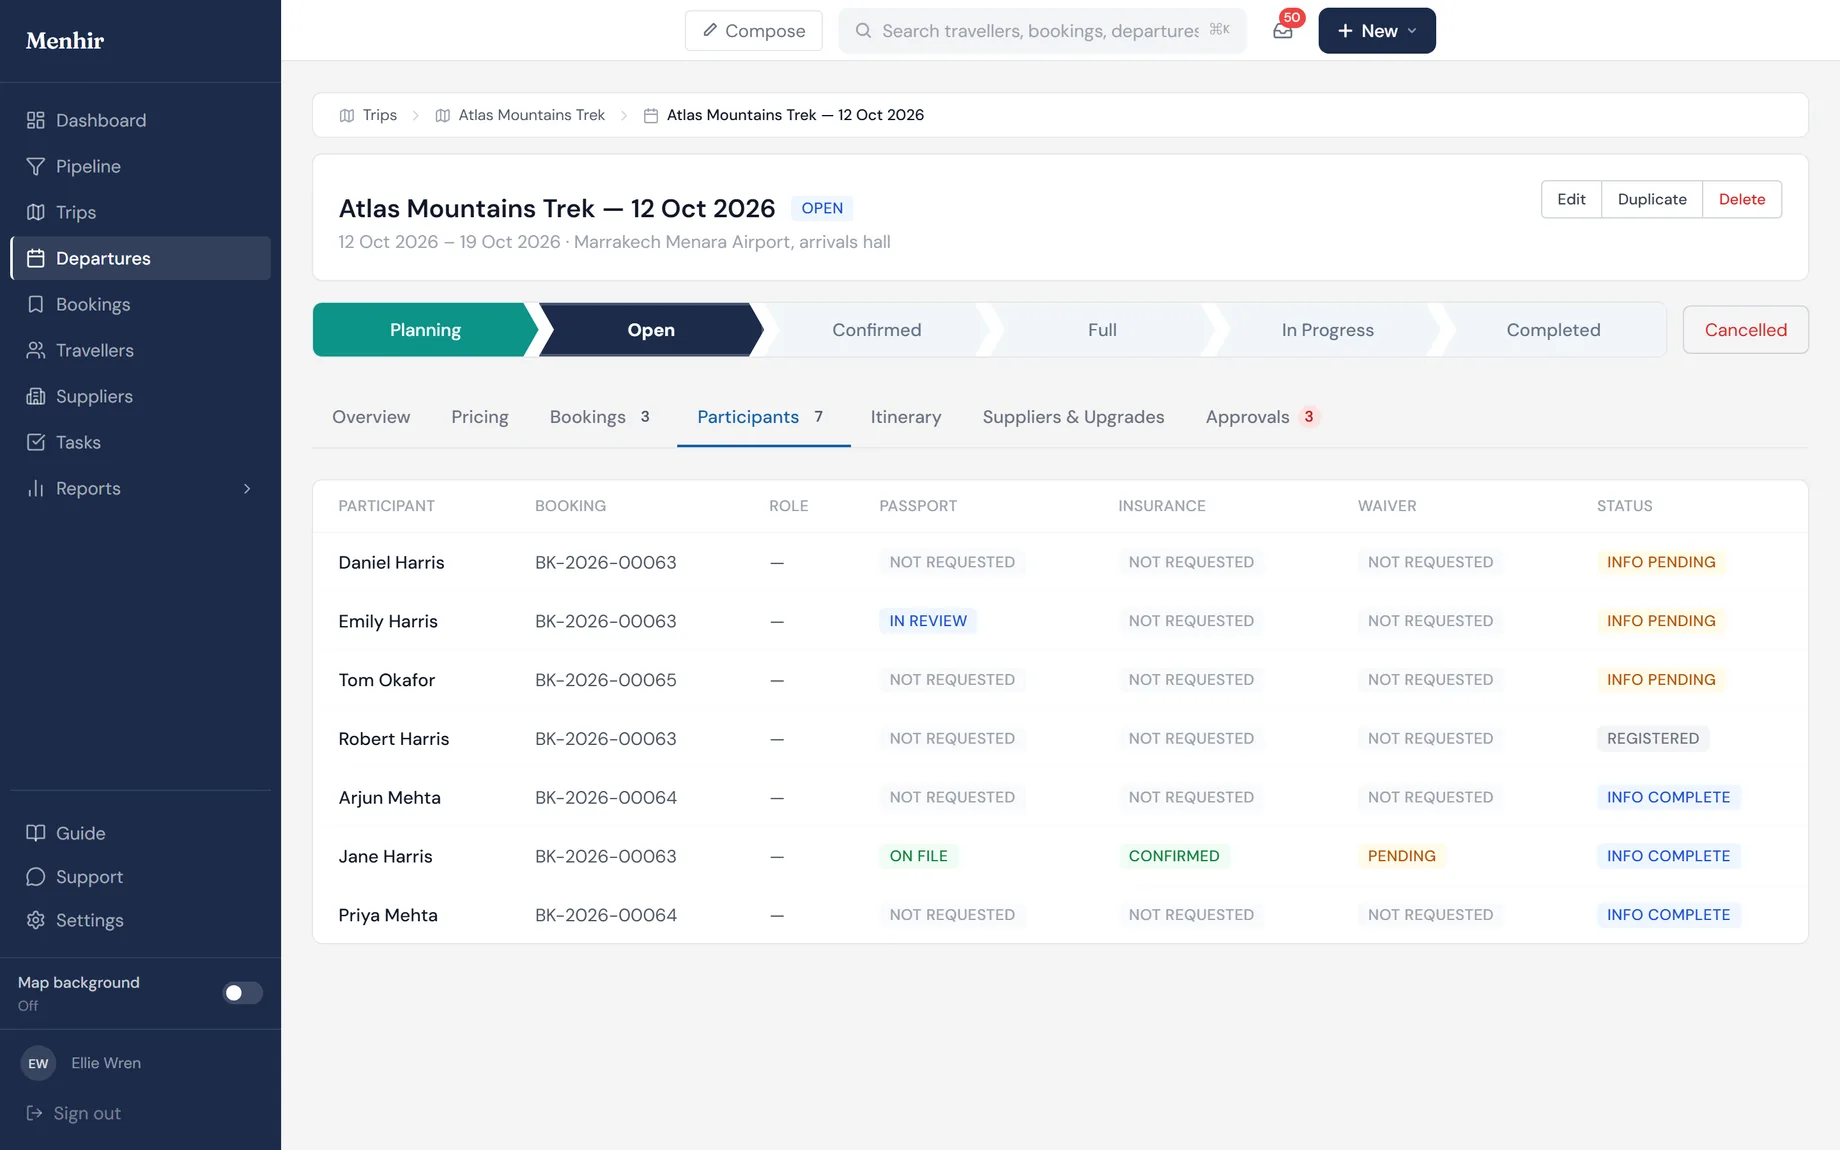The width and height of the screenshot is (1840, 1150).
Task: Click the Departures calendar icon
Action: [x=36, y=258]
